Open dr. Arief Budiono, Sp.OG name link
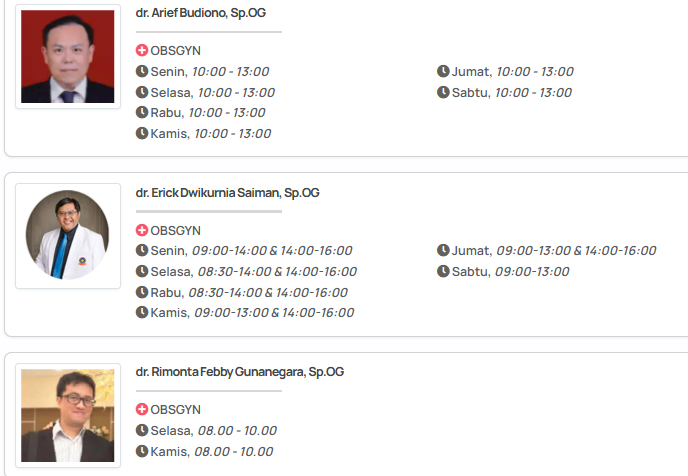688x476 pixels. point(201,13)
